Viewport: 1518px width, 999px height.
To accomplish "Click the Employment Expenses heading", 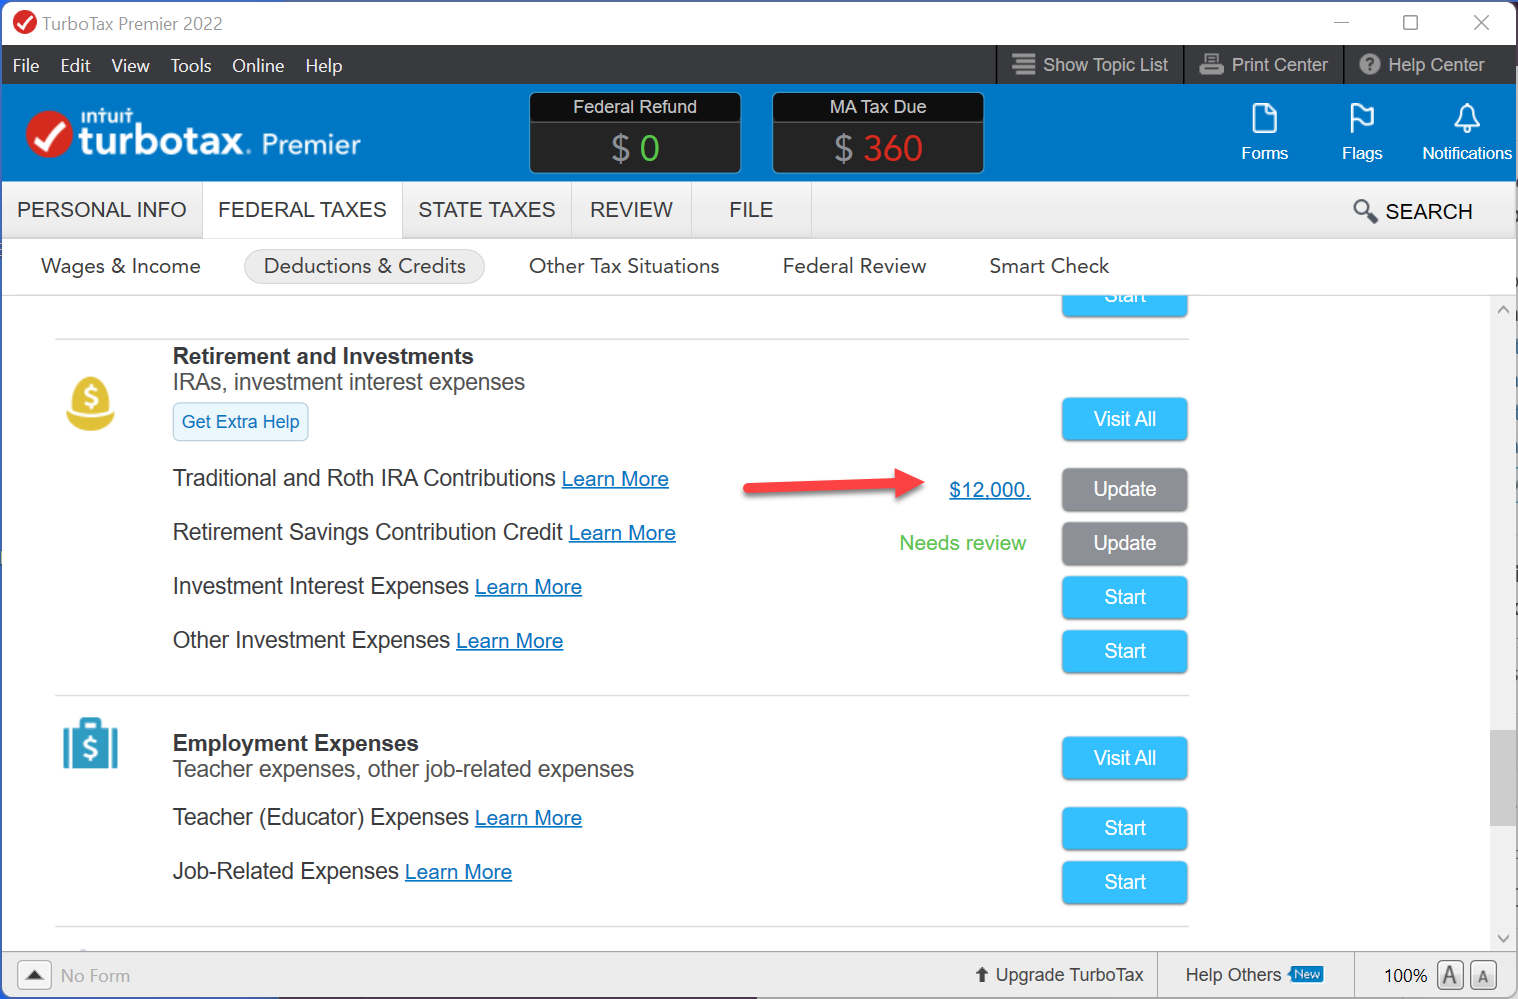I will pyautogui.click(x=295, y=743).
